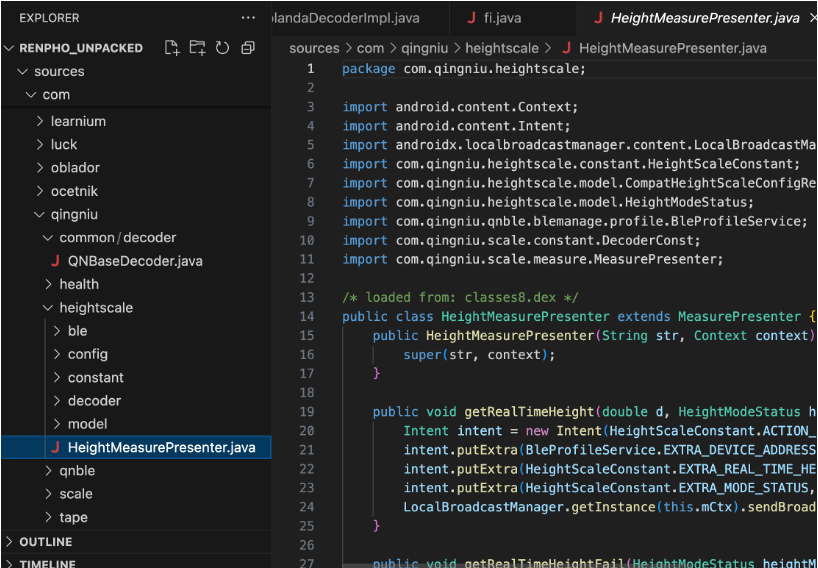Click the New File icon in Explorer
Image resolution: width=818 pixels, height=568 pixels.
pyautogui.click(x=172, y=48)
